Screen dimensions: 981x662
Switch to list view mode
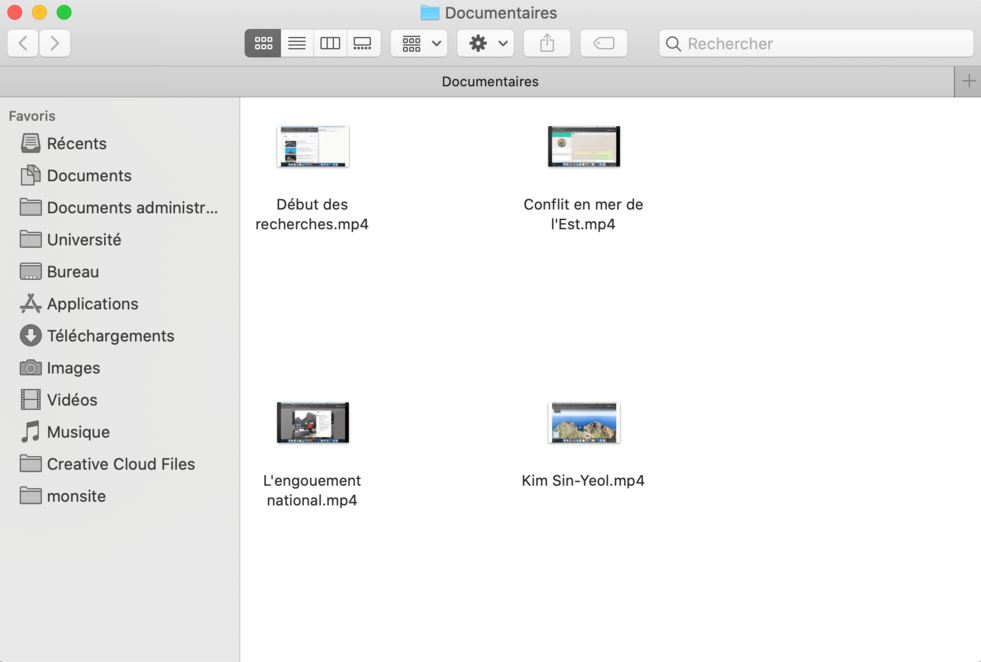click(297, 43)
